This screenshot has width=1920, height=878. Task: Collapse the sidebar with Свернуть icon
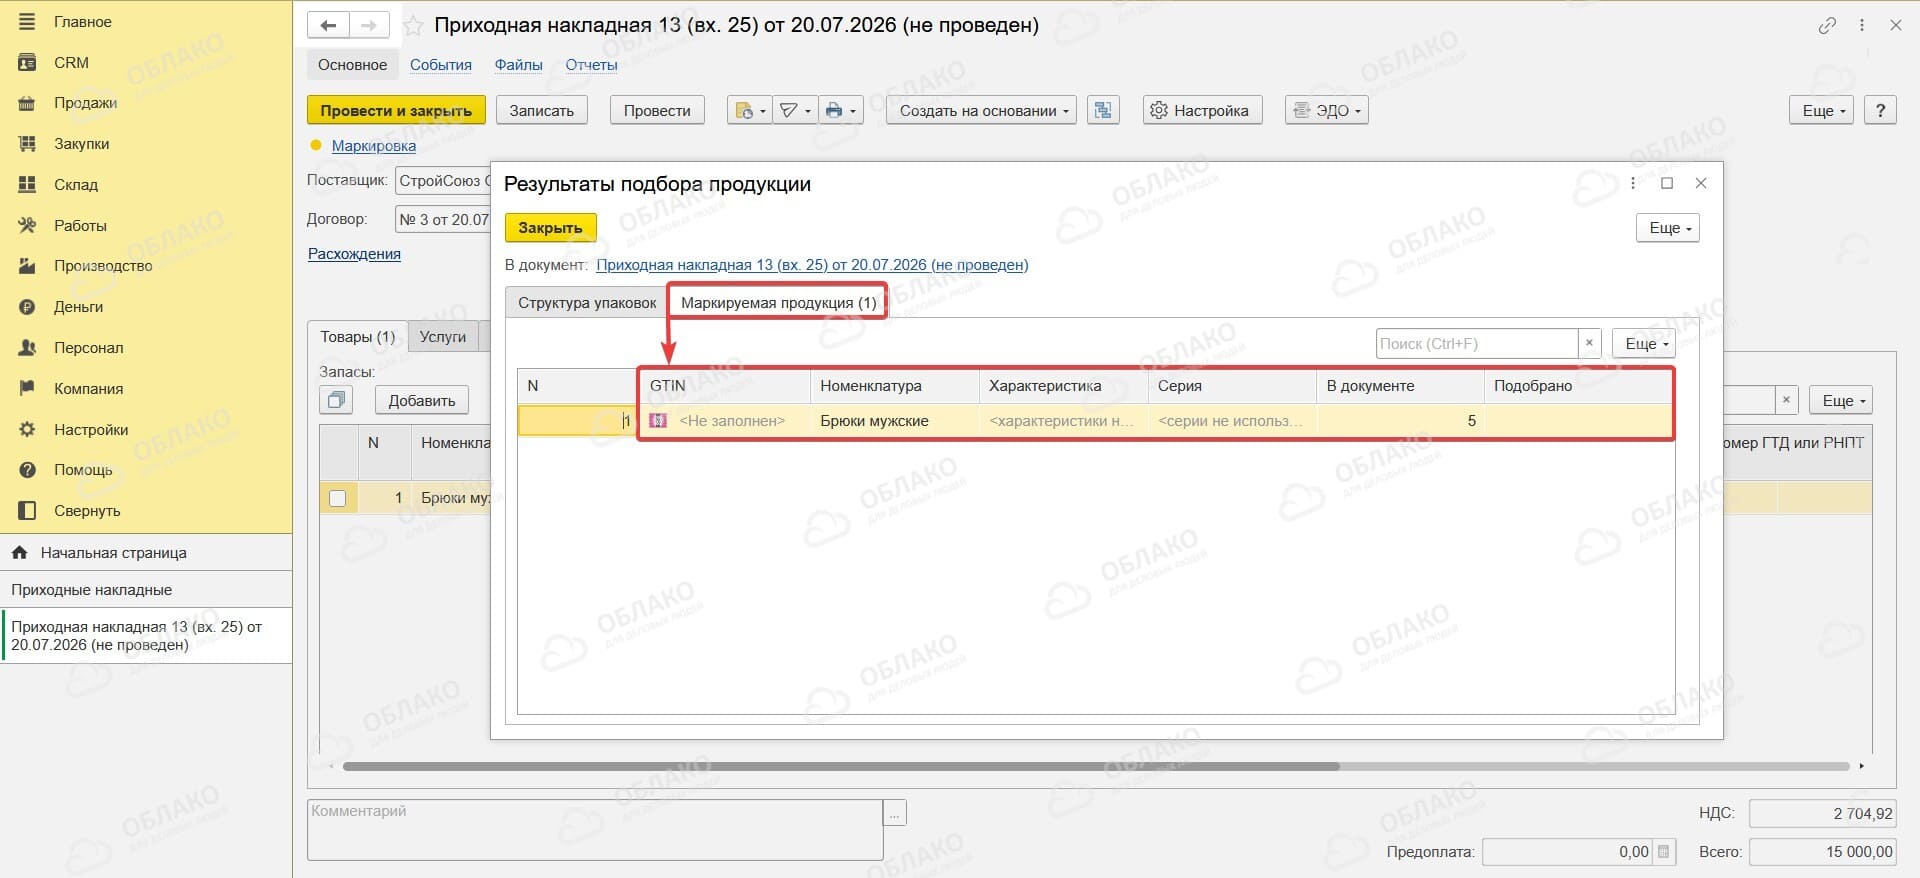(x=27, y=511)
